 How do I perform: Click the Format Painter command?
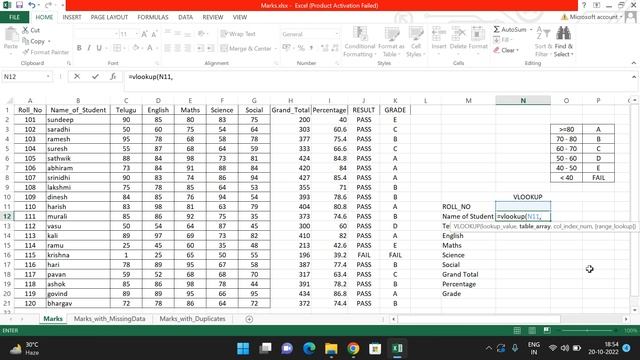coord(45,52)
